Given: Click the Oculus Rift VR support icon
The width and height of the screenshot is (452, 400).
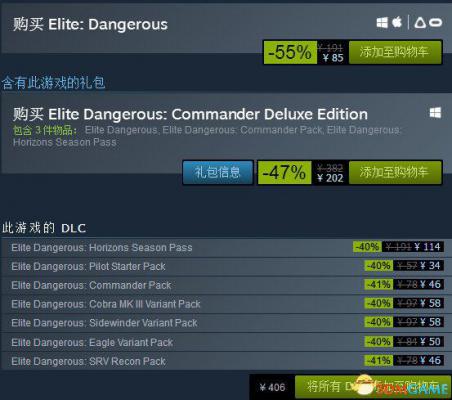Looking at the screenshot, I should 435,23.
